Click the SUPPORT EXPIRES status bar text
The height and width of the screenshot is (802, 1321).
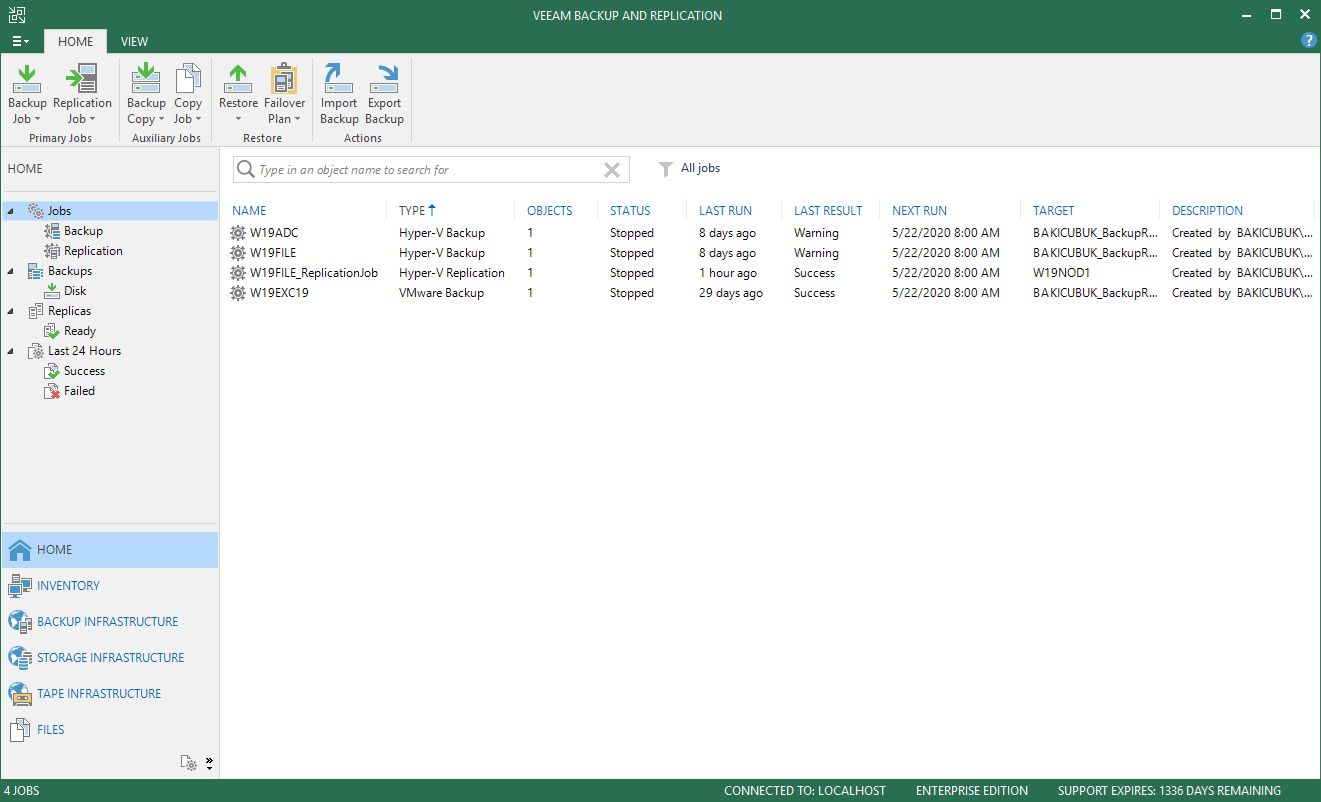tap(1169, 791)
